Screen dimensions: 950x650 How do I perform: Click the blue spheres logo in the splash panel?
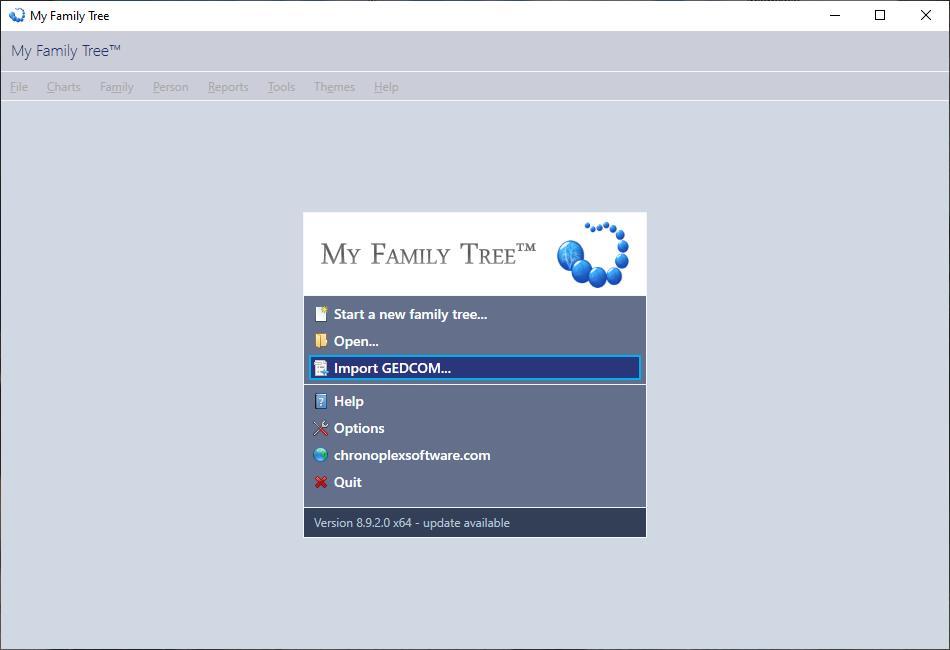tap(593, 254)
